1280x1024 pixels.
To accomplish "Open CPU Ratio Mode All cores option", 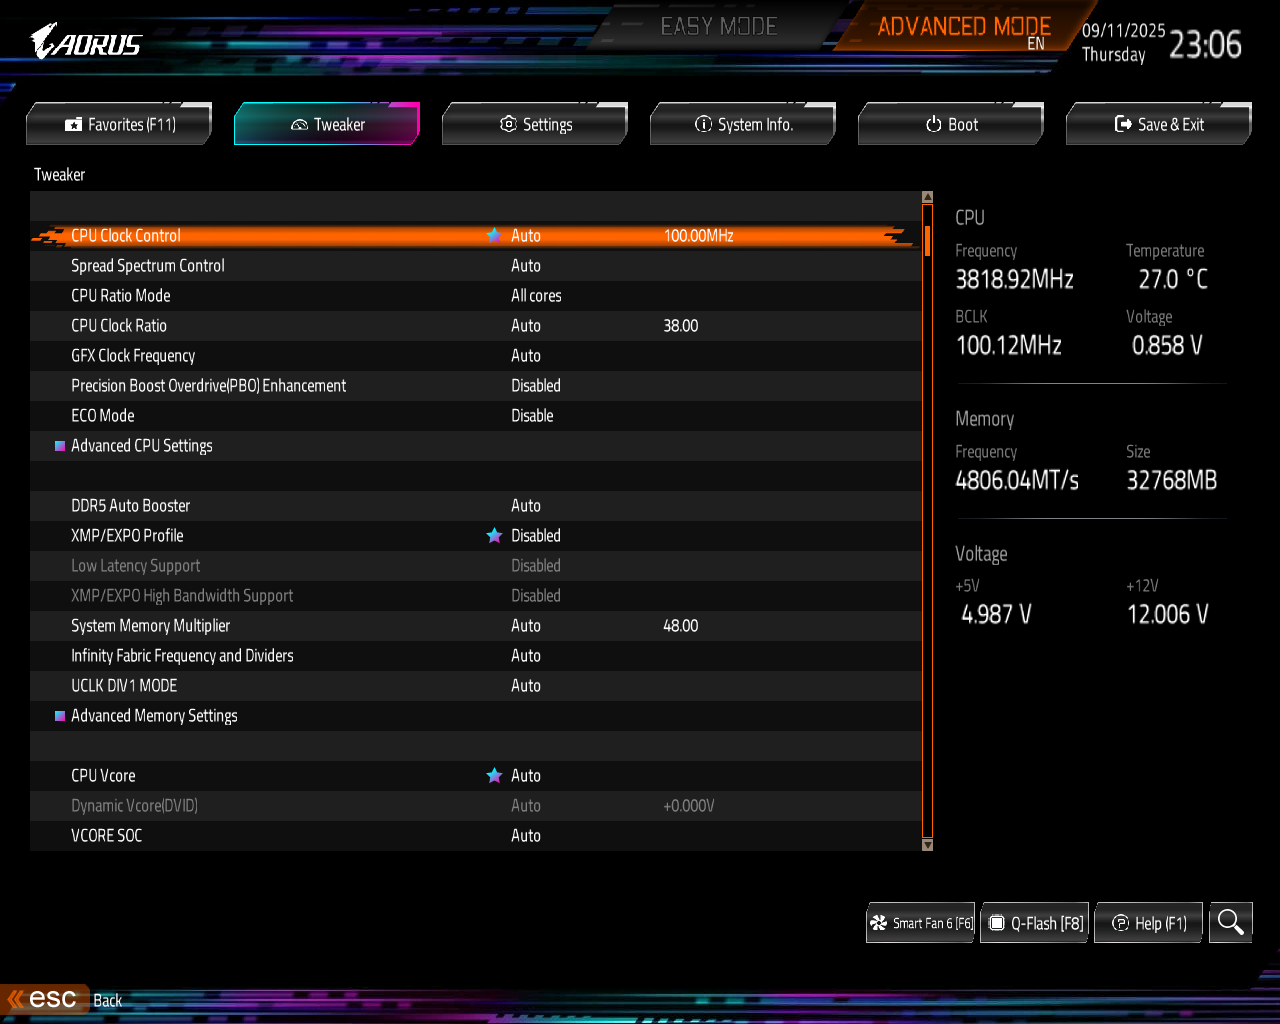I will 536,296.
